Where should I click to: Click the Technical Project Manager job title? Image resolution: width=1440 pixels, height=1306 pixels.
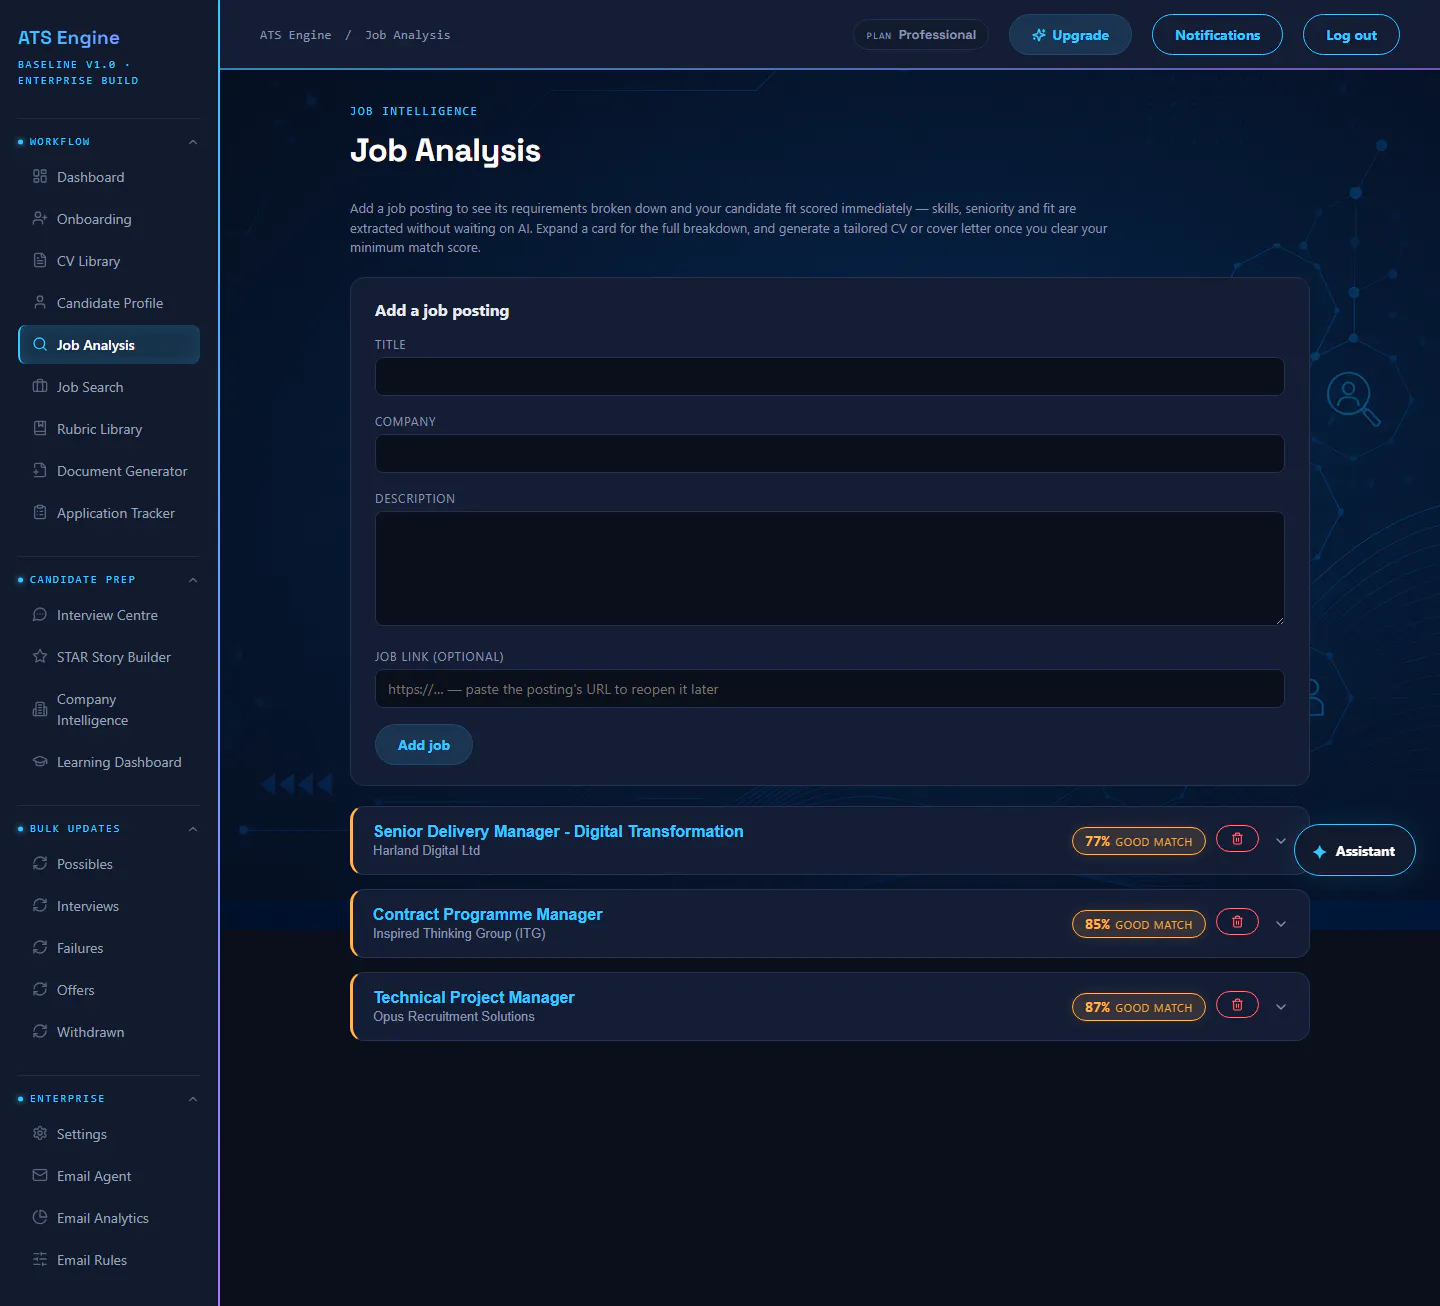(x=474, y=997)
